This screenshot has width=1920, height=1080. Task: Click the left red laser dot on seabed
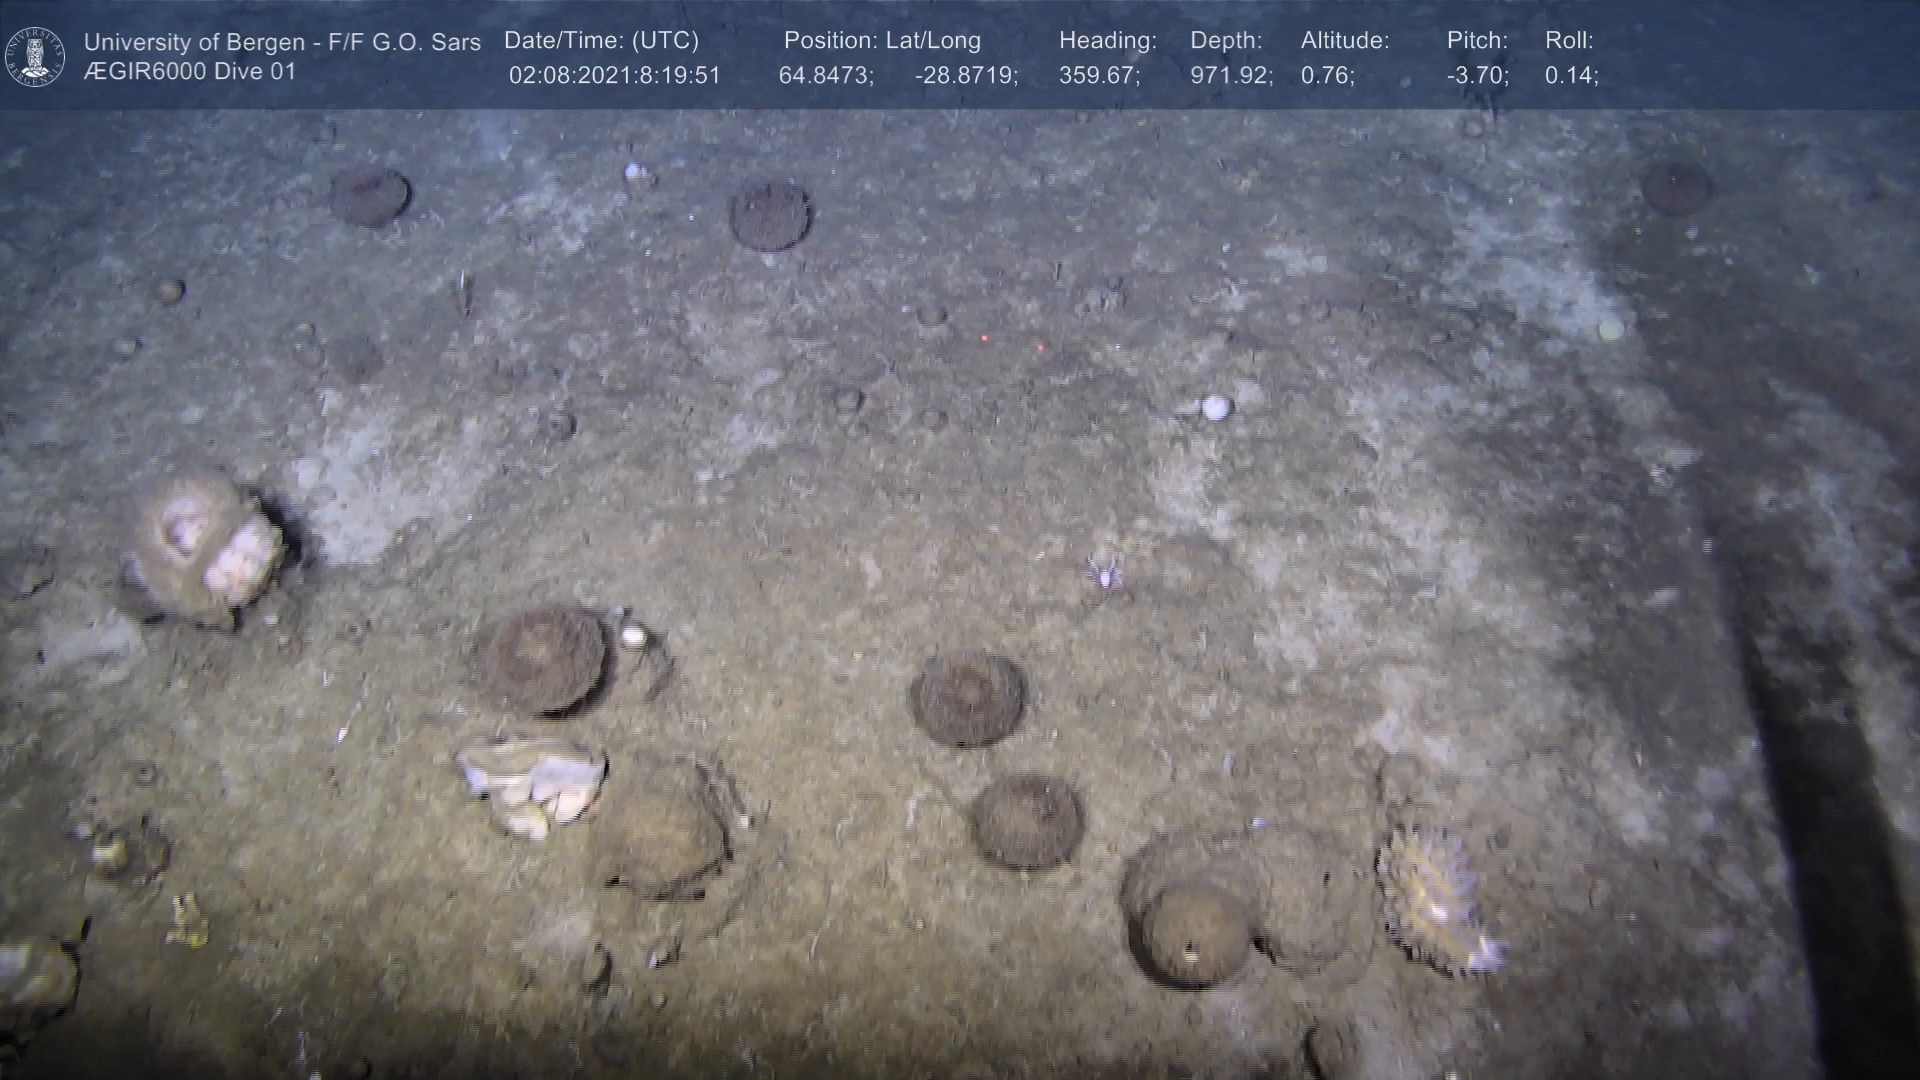[985, 338]
